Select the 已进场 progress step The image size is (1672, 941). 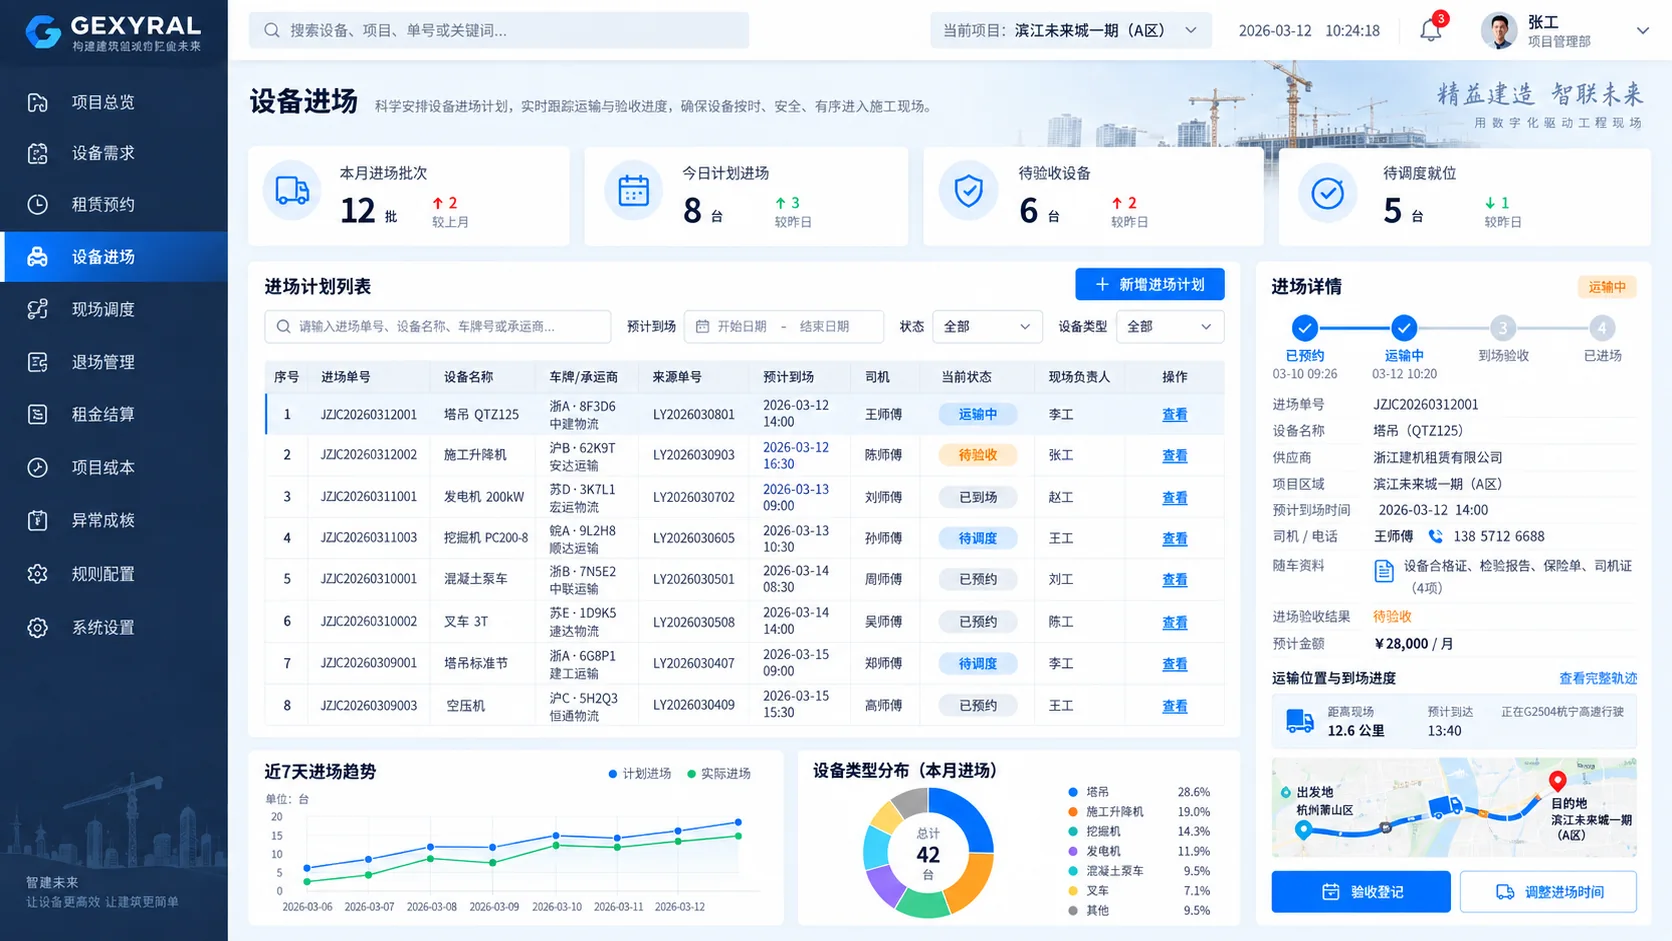click(x=1602, y=328)
